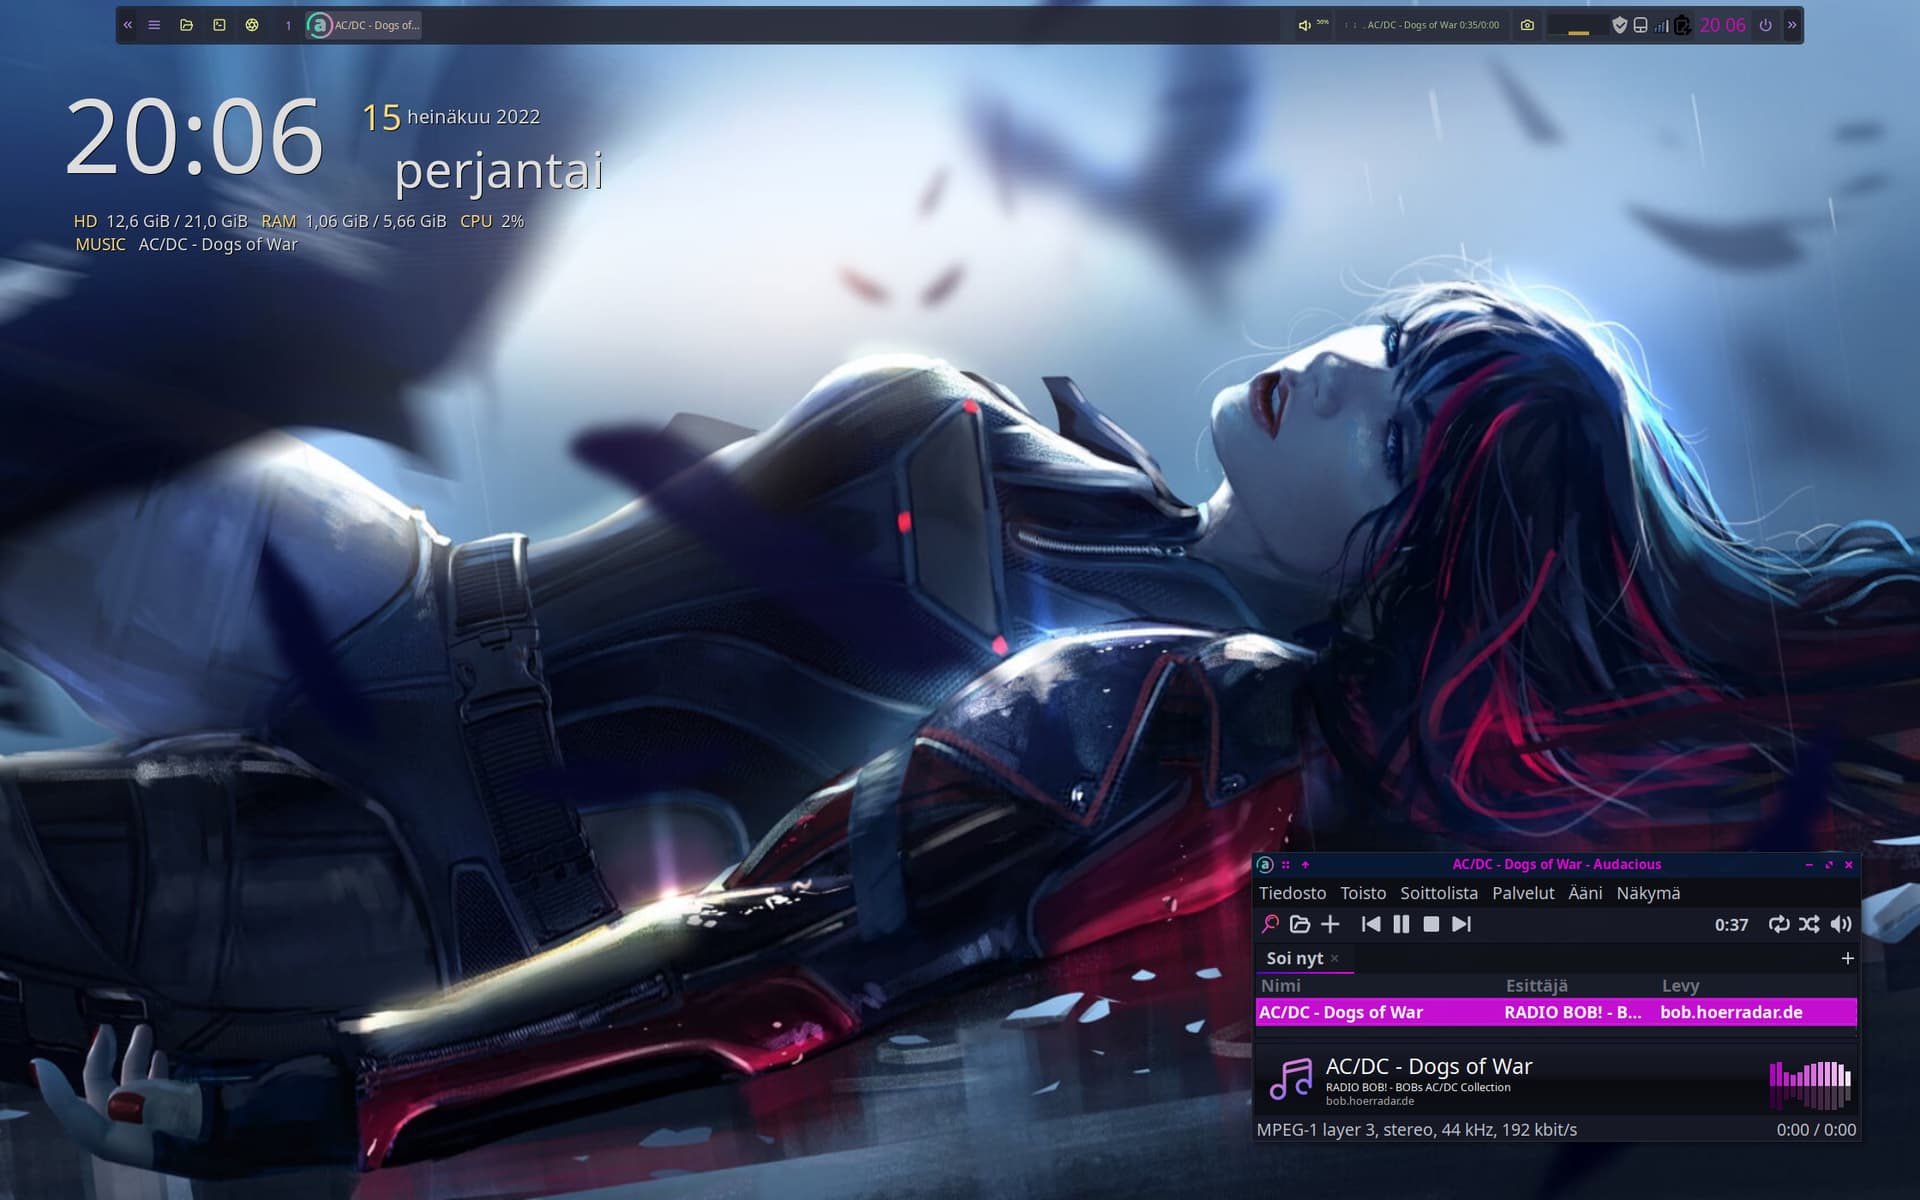This screenshot has height=1200, width=1920.
Task: Click the spectrum visualizer in Audacious
Action: [1810, 1084]
